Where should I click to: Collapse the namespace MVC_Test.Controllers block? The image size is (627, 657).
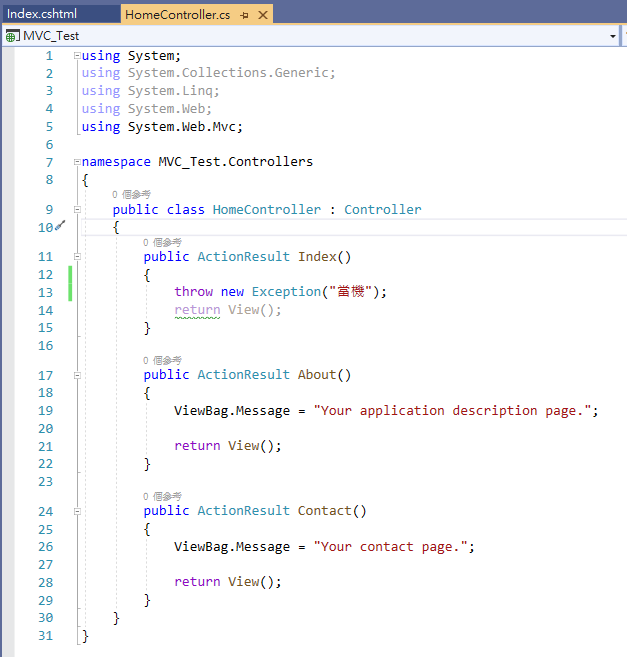[77, 162]
